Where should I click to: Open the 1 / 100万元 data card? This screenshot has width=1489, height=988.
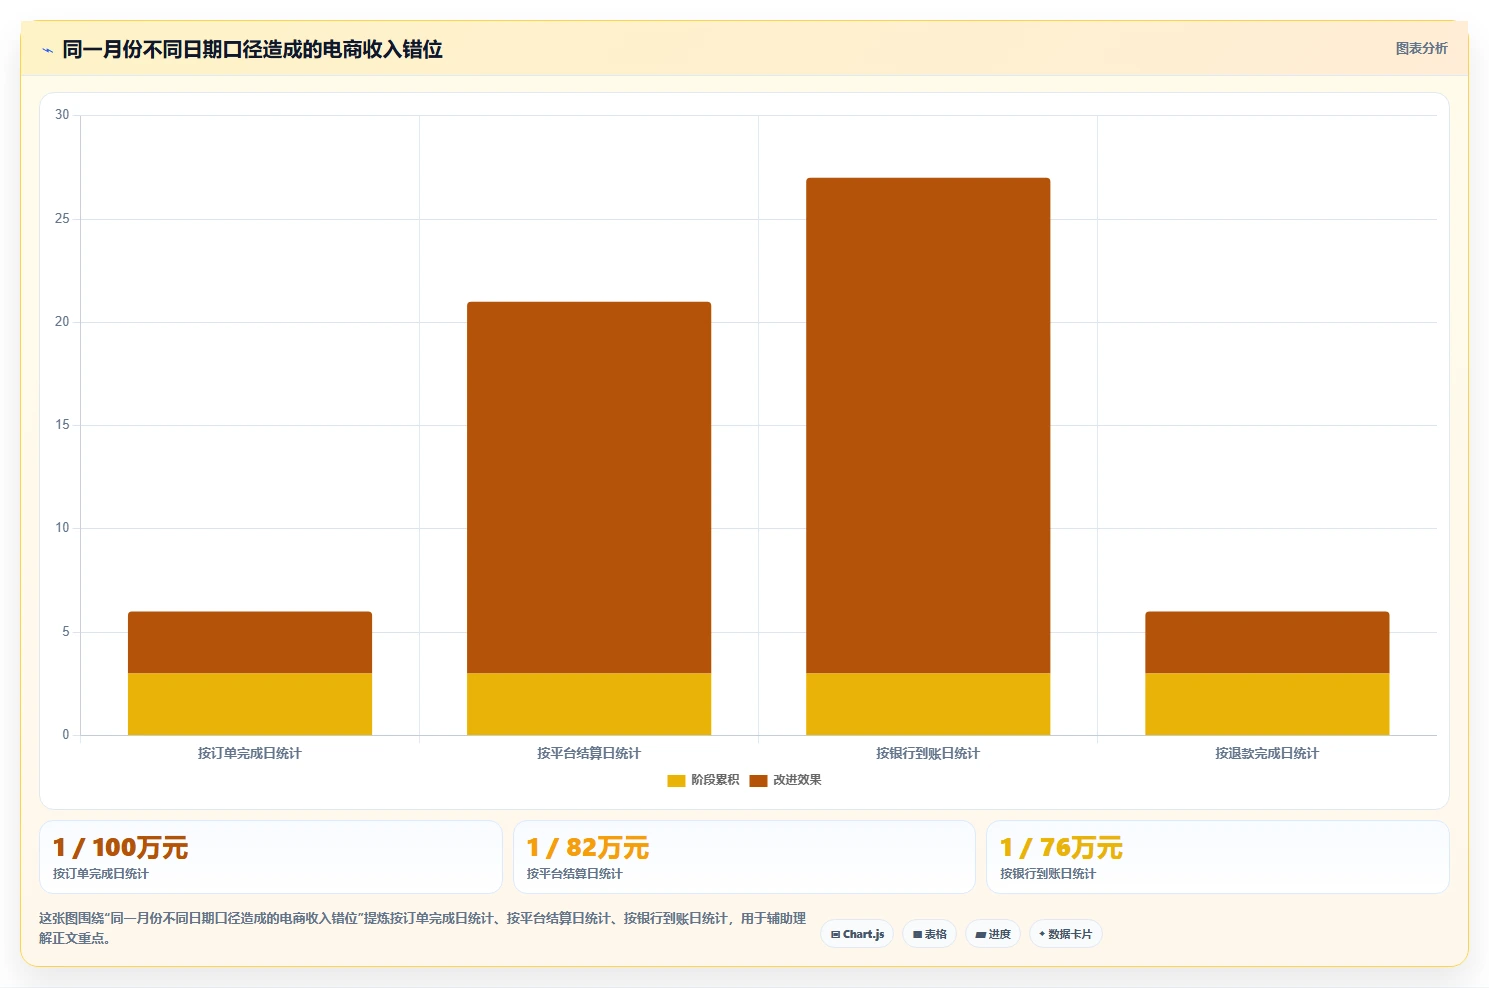point(270,857)
